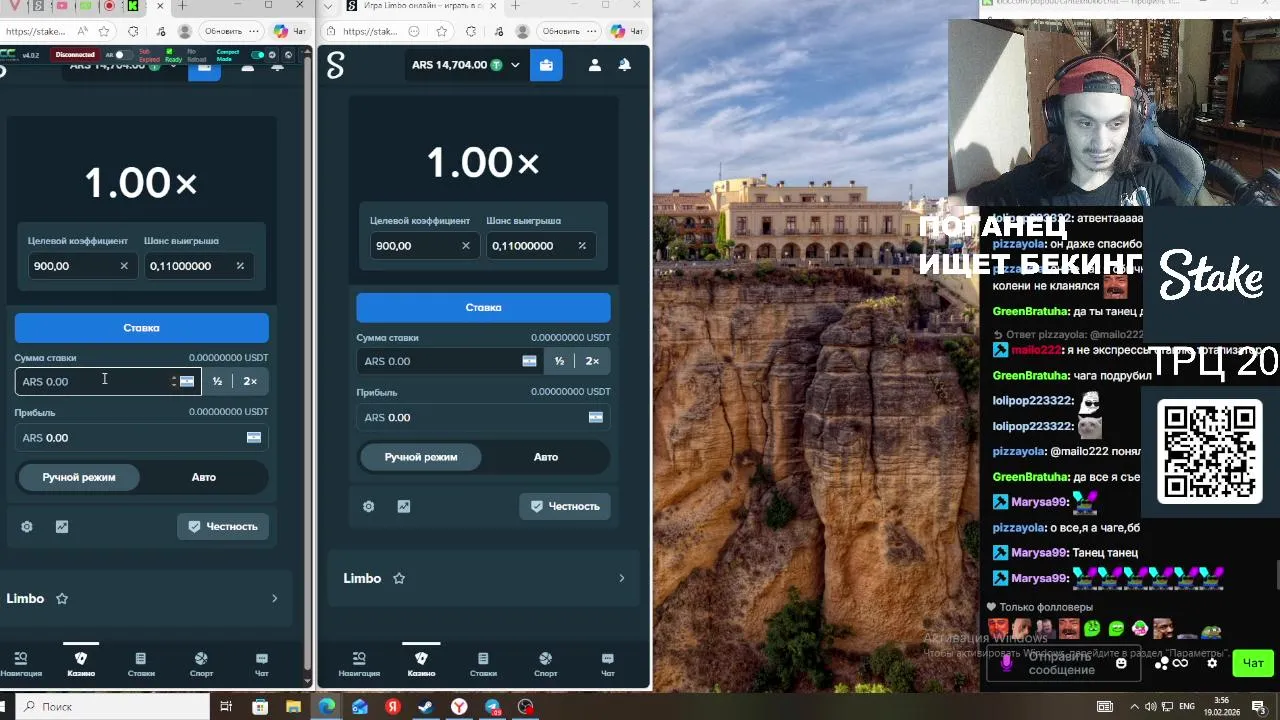Toggle the Compact Mode switch in the left extension bar
The height and width of the screenshot is (720, 1280).
point(257,55)
